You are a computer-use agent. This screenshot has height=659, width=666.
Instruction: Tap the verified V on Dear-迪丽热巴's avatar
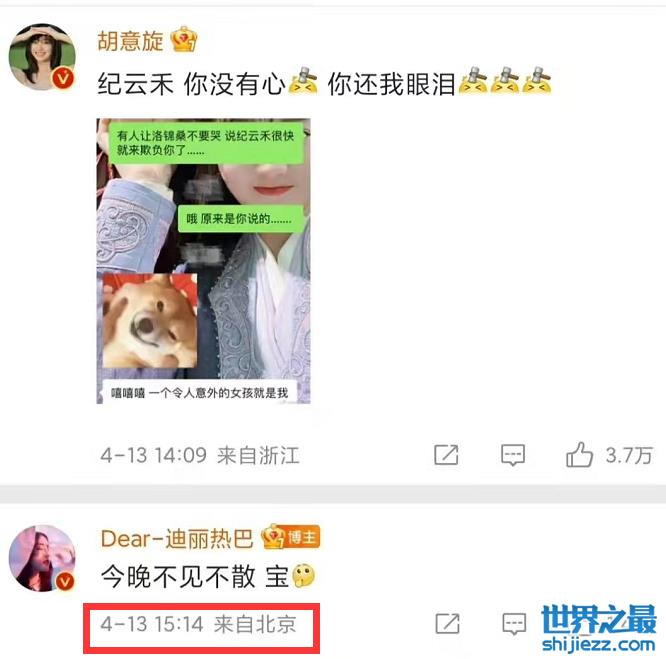pos(64,581)
